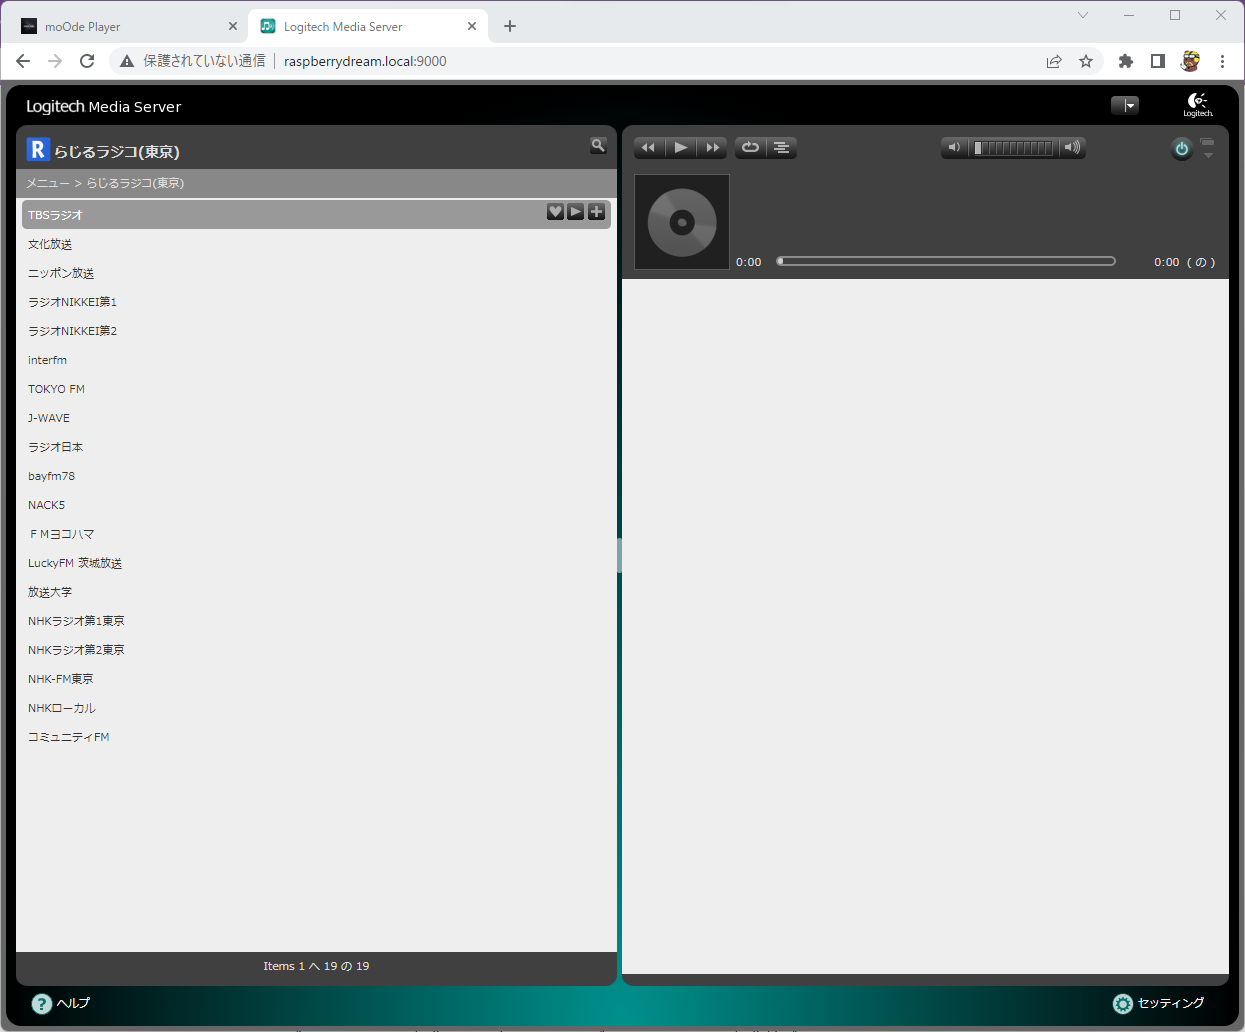Viewport: 1245px width, 1032px height.
Task: Open browser extensions puzzle icon
Action: (x=1126, y=61)
